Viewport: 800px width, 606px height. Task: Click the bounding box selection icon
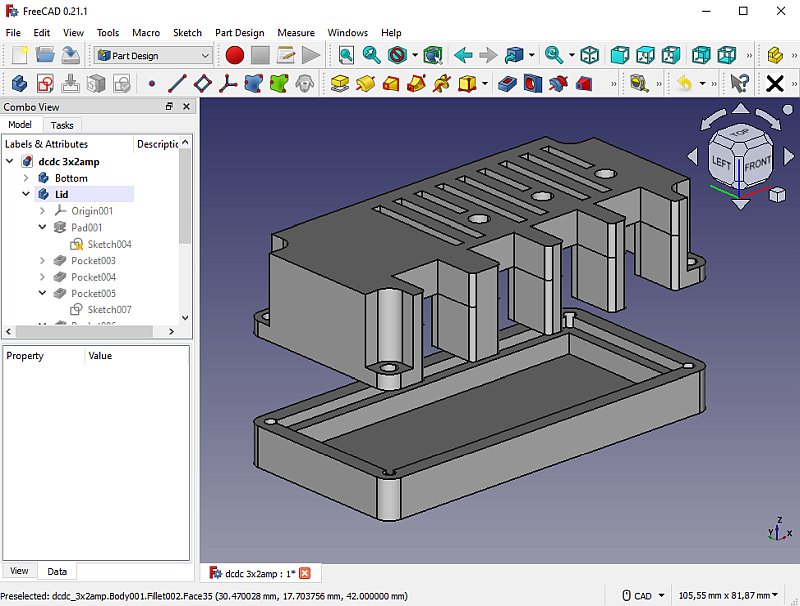tap(433, 55)
